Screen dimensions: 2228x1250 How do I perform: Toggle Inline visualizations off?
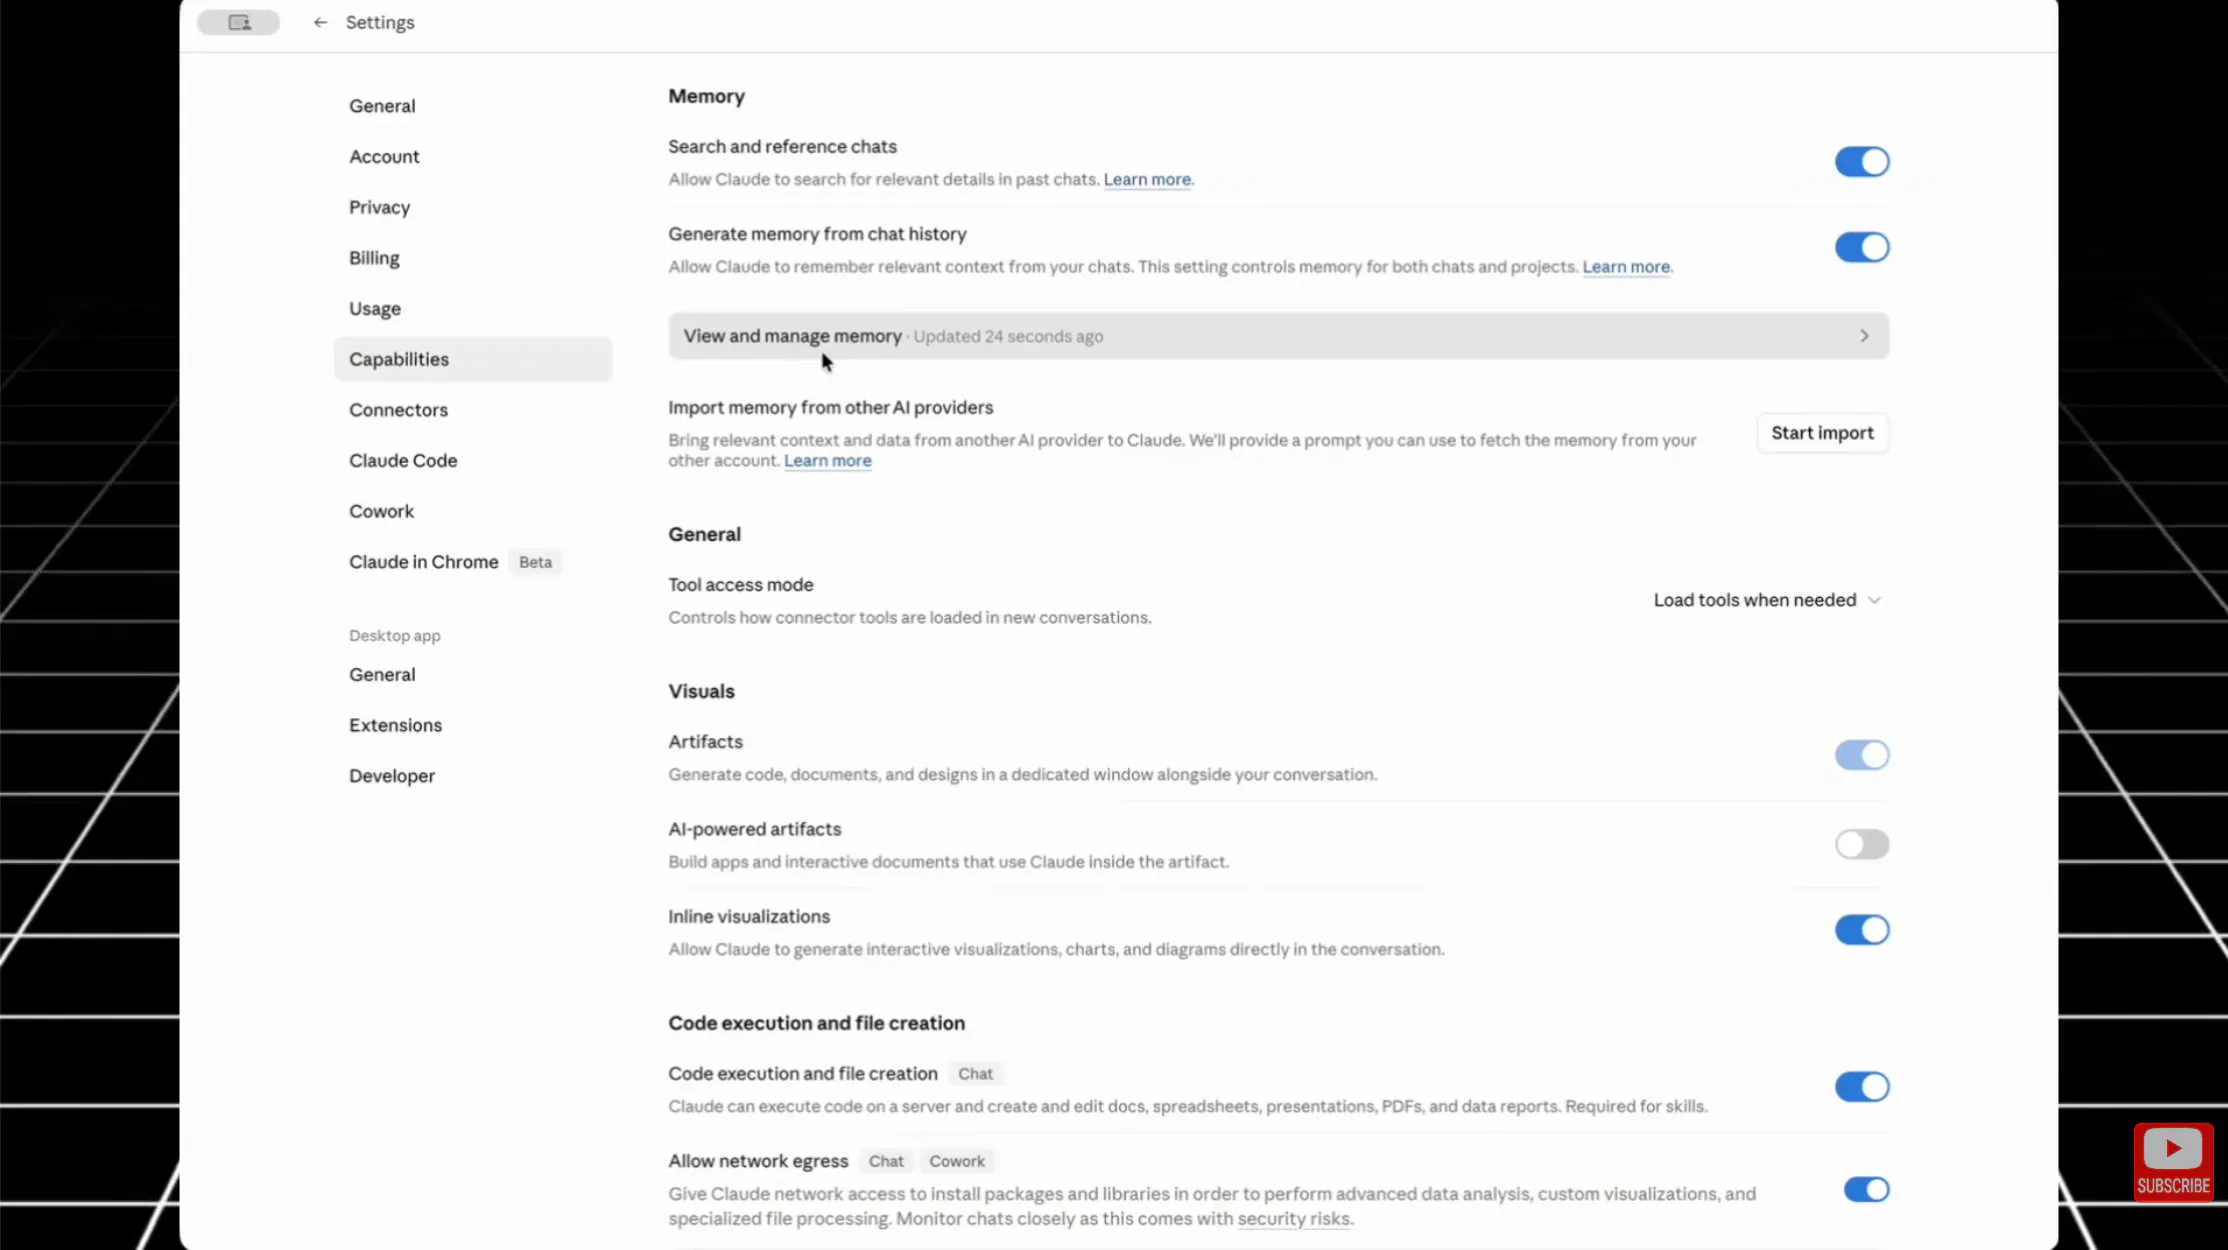pos(1862,930)
